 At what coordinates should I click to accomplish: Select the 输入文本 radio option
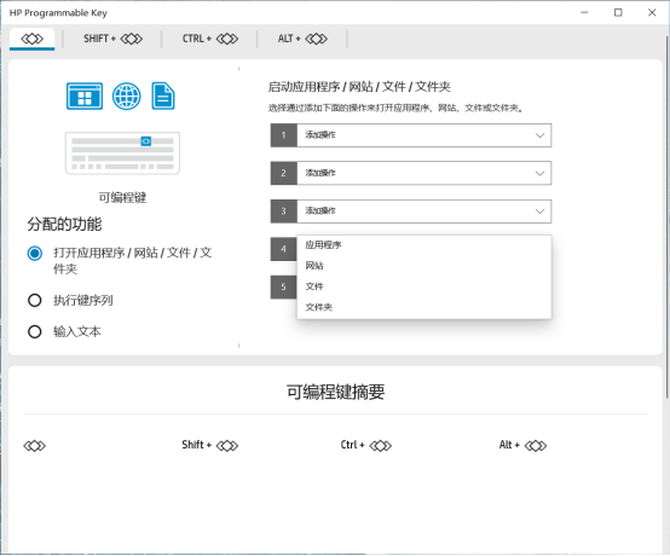35,331
